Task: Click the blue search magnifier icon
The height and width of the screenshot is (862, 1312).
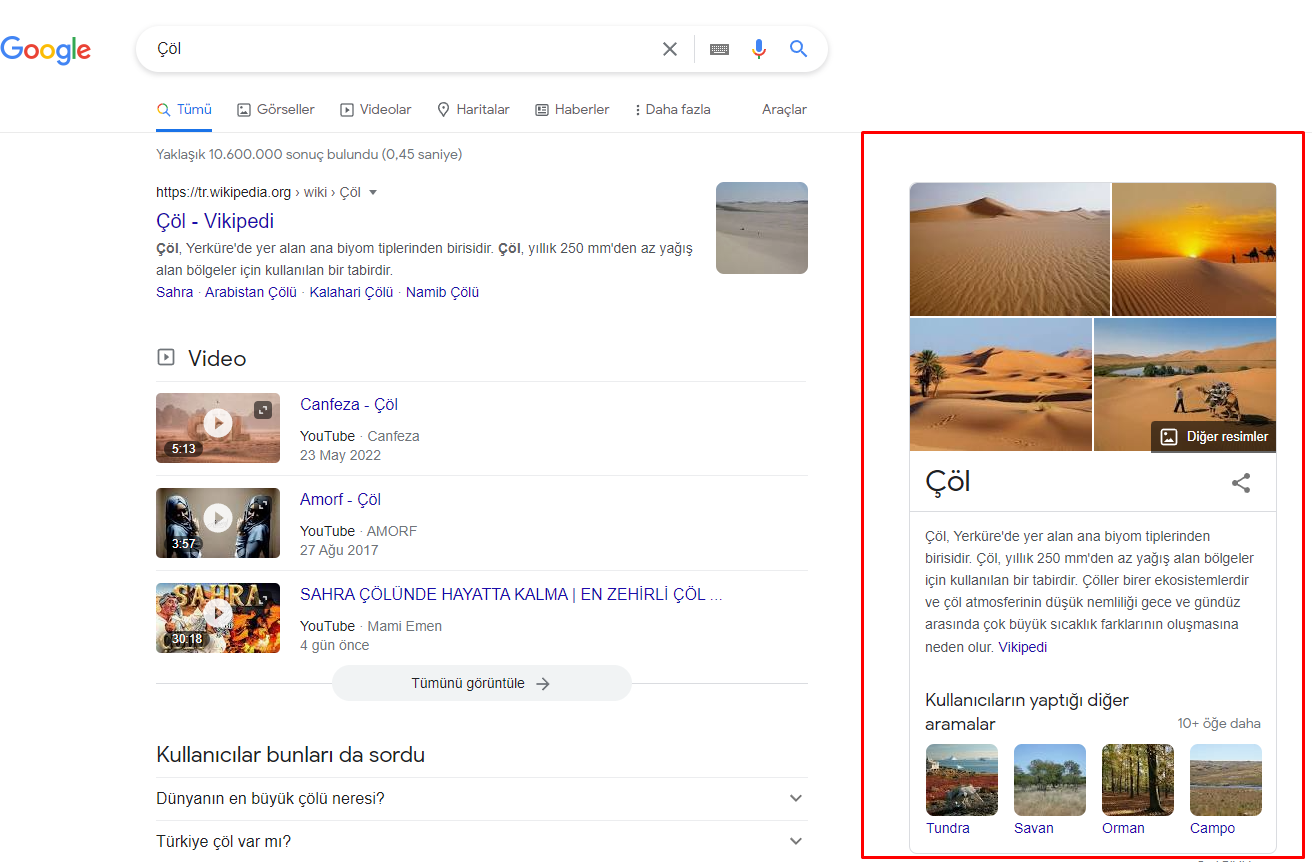Action: 798,49
